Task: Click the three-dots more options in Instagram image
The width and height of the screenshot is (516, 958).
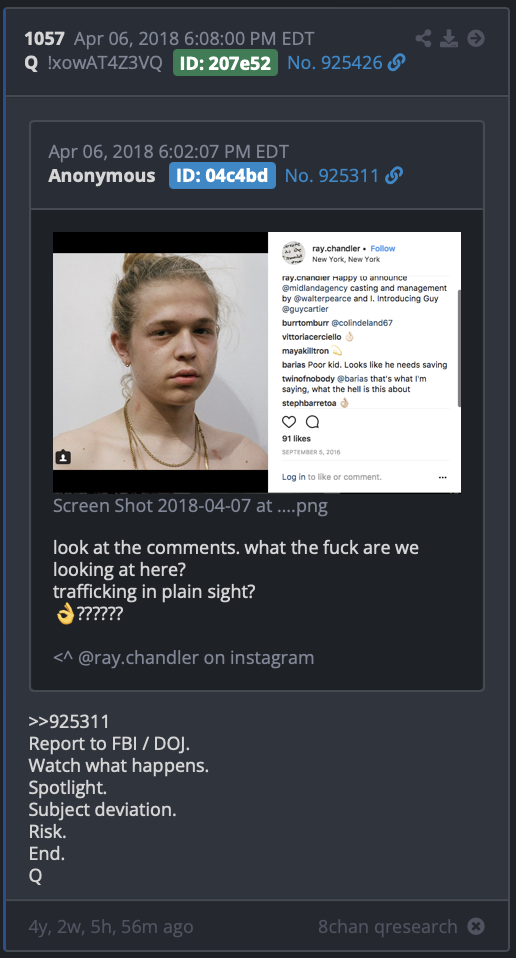Action: [443, 477]
